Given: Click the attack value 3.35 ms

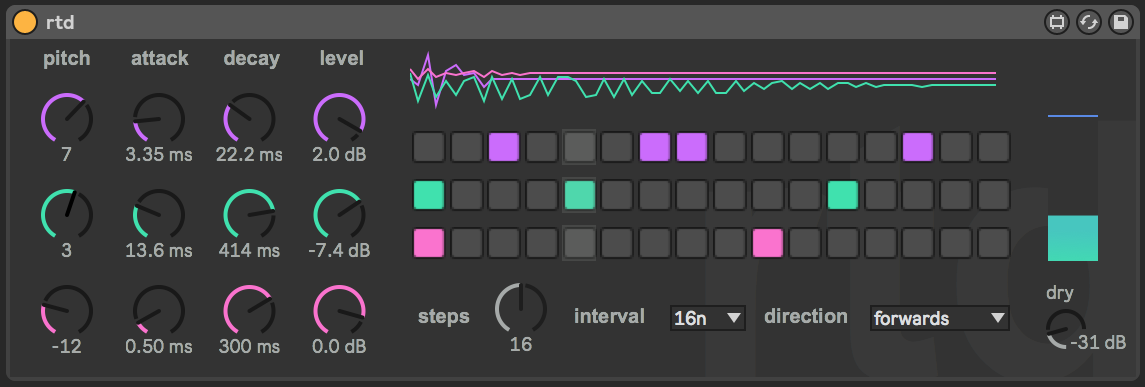Looking at the screenshot, I should (x=158, y=155).
